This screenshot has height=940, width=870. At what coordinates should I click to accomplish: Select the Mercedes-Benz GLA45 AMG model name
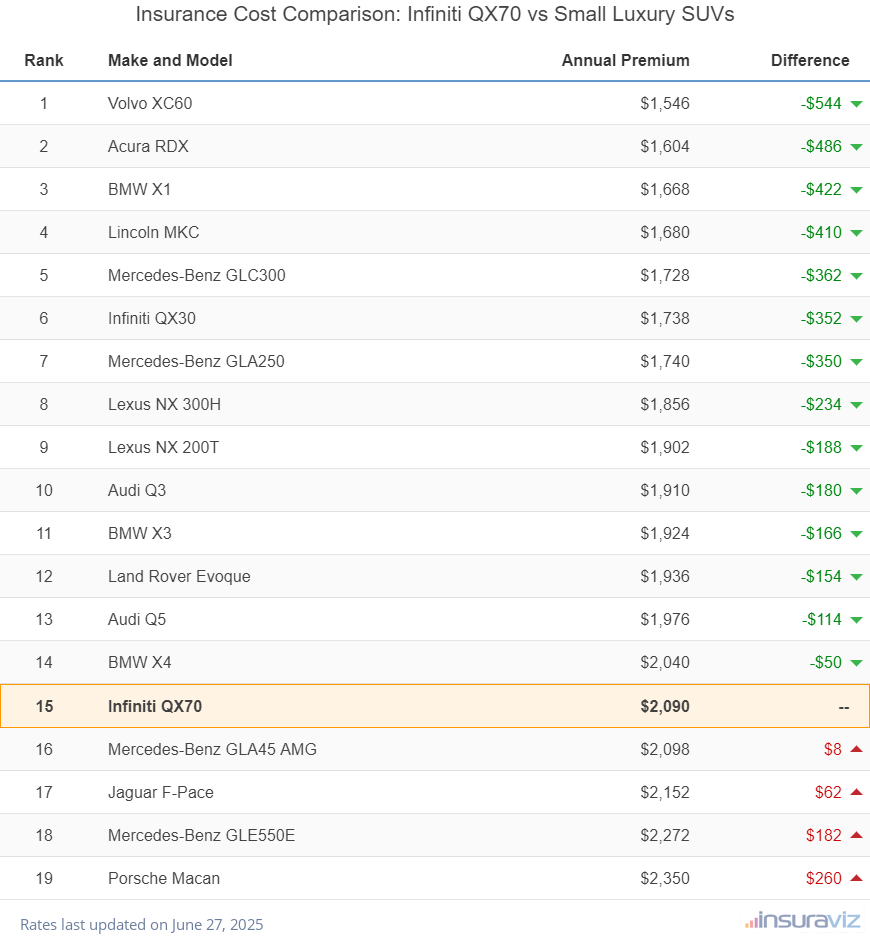(x=212, y=749)
